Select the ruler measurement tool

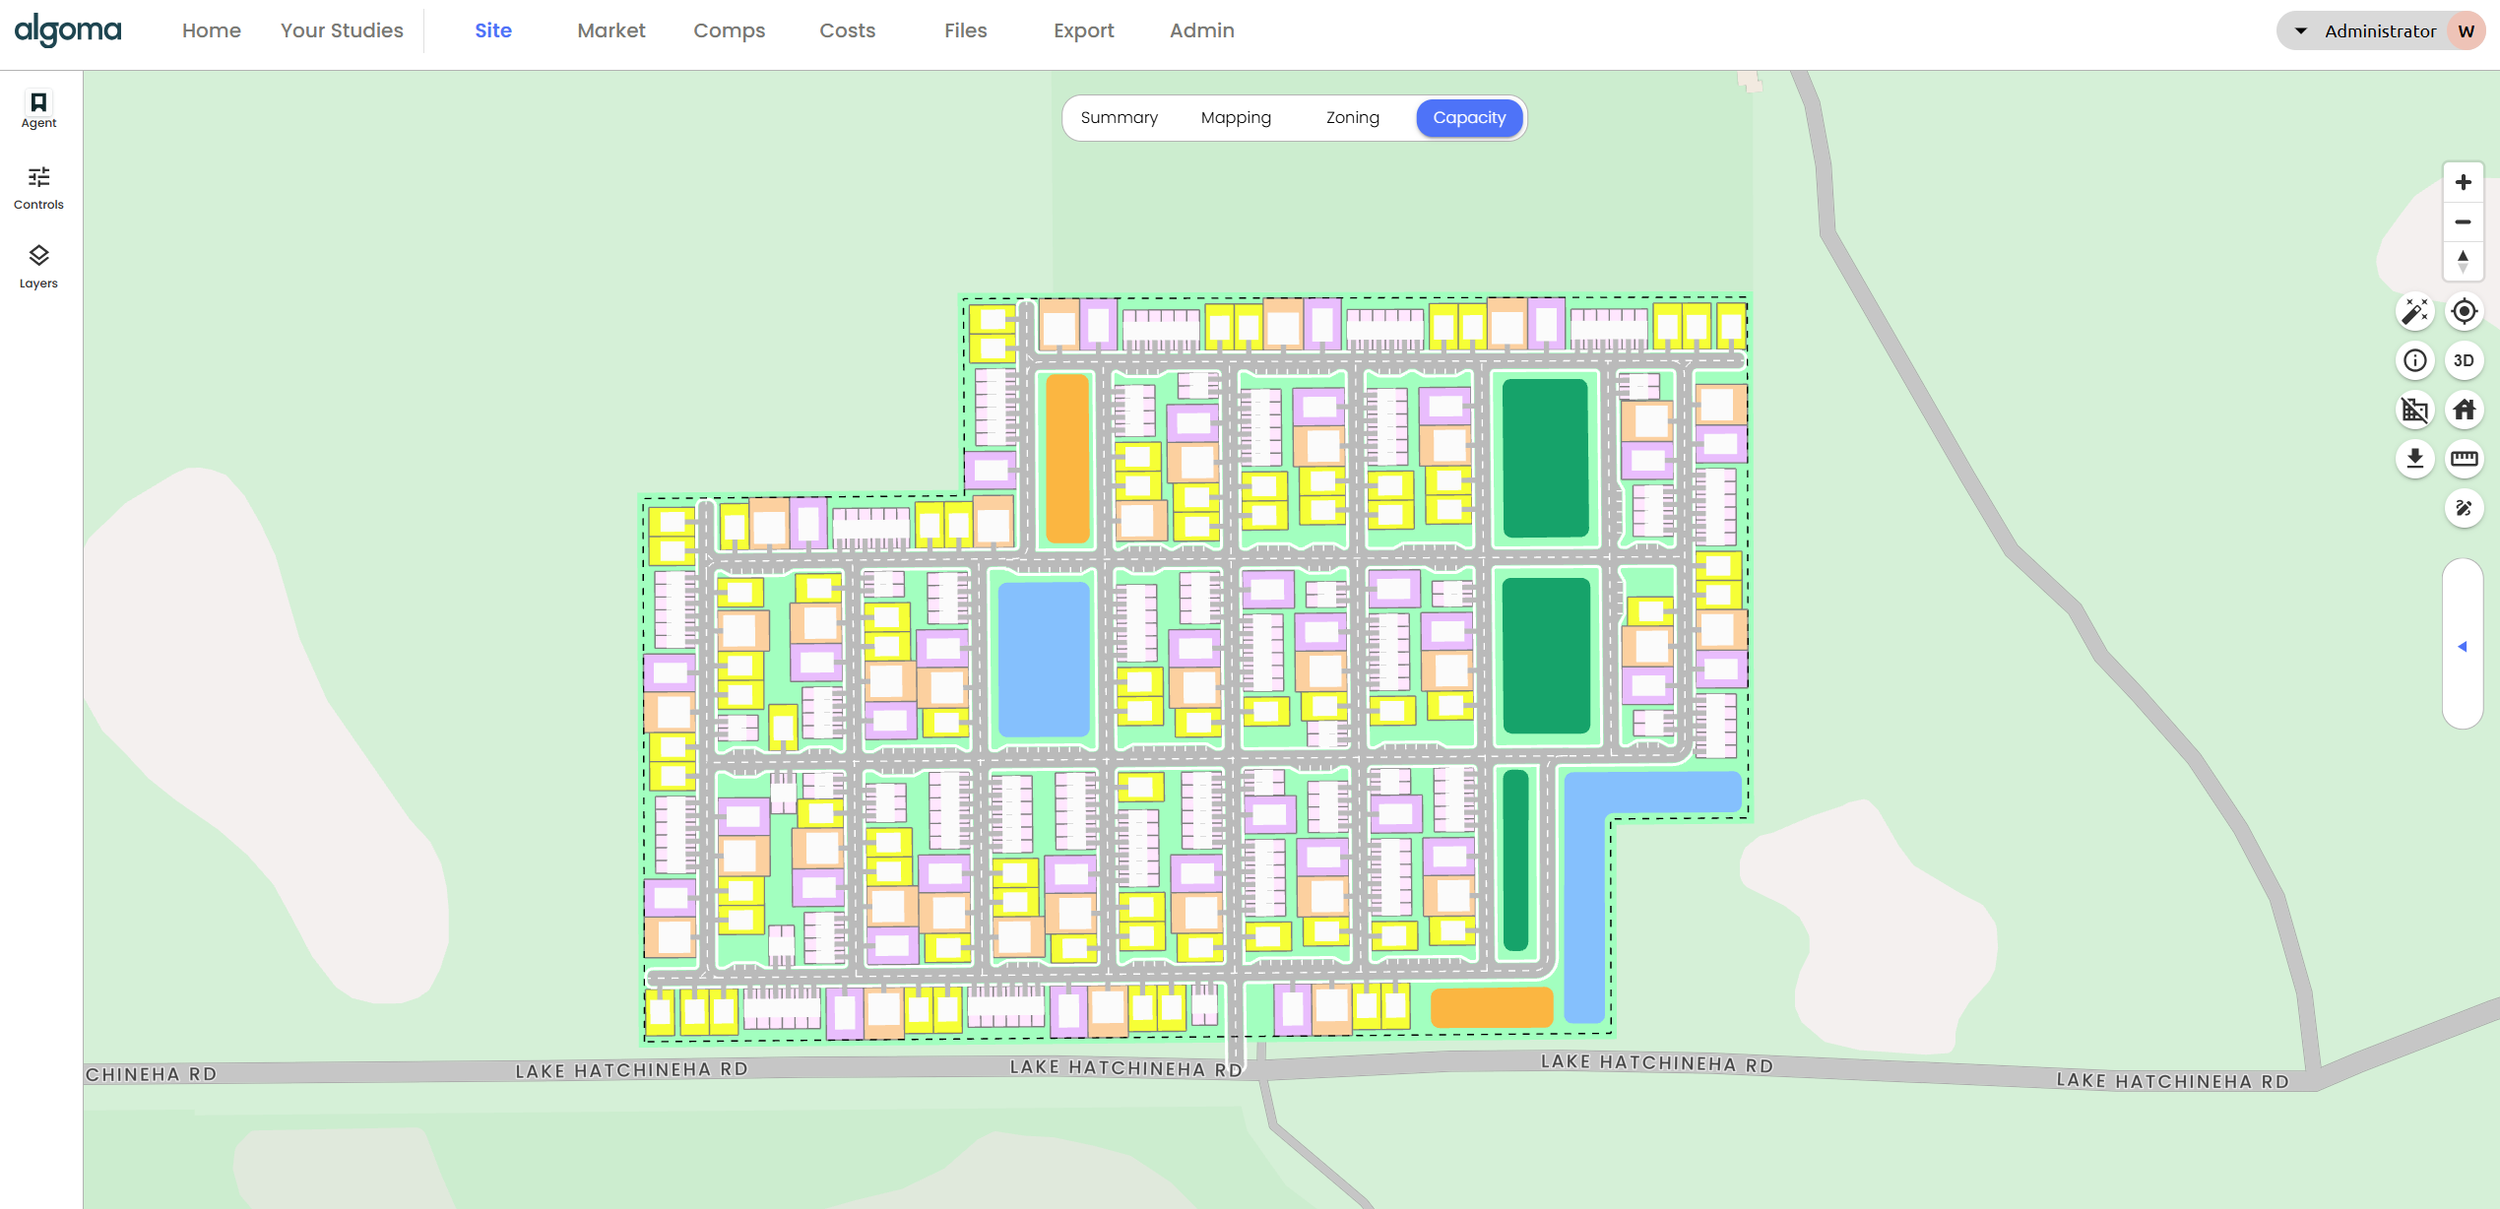pyautogui.click(x=2463, y=458)
